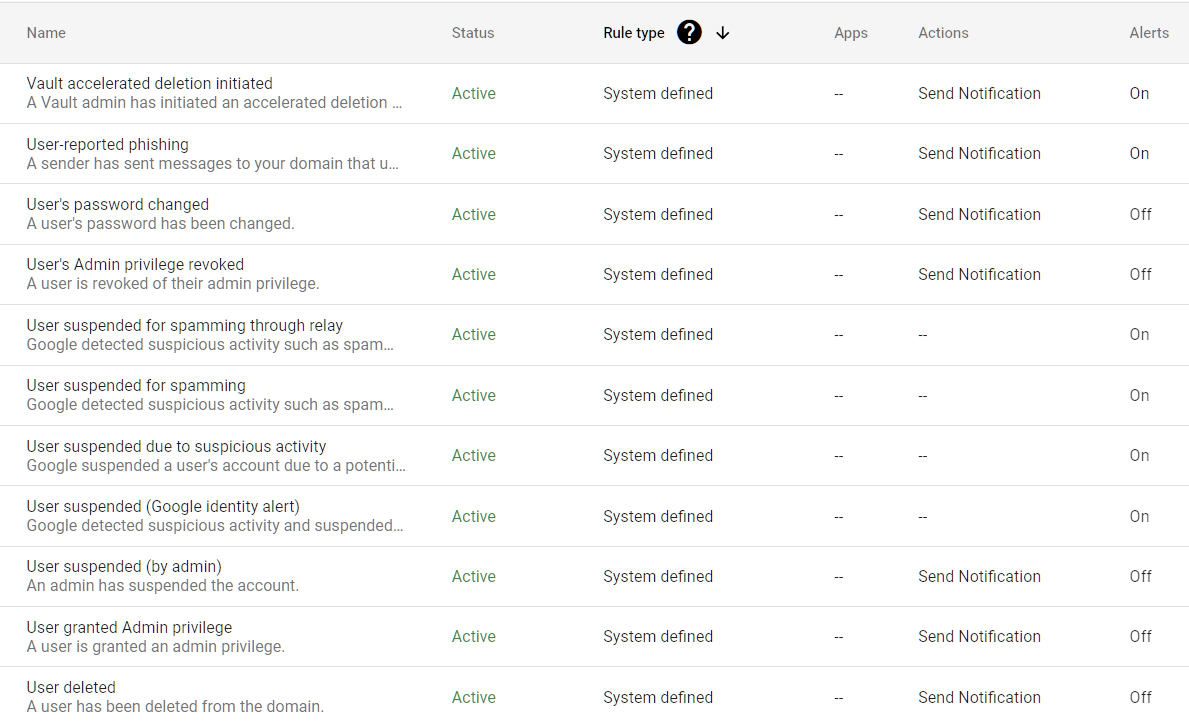Viewport: 1189px width, 725px height.
Task: Click the Alerts column header
Action: [x=1149, y=33]
